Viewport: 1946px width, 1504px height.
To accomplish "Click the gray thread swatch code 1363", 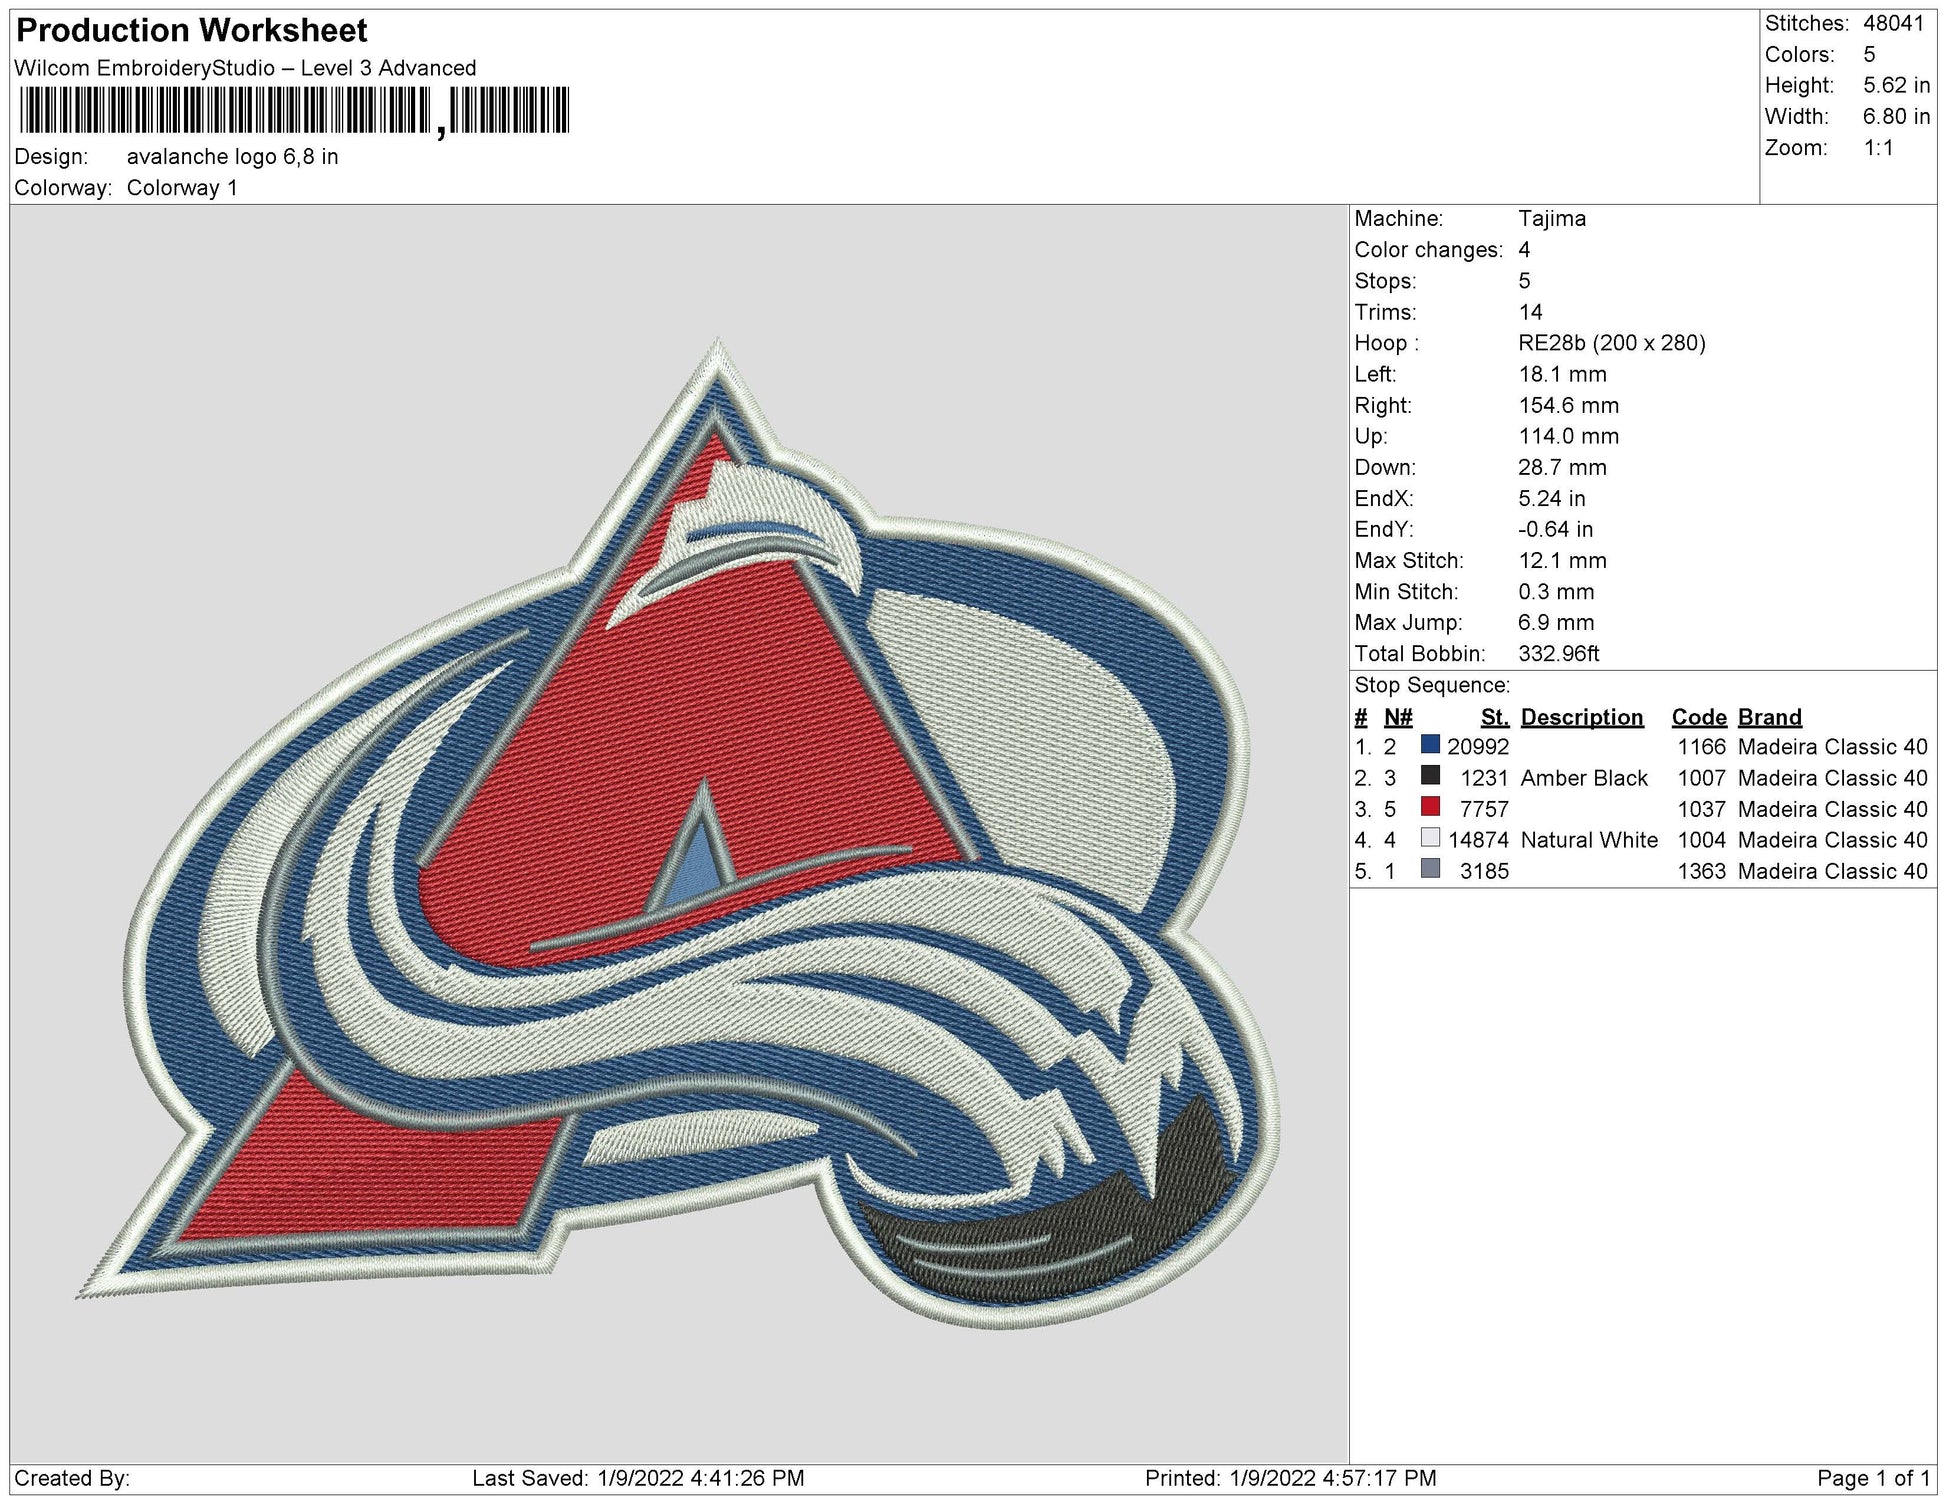I will point(1430,869).
